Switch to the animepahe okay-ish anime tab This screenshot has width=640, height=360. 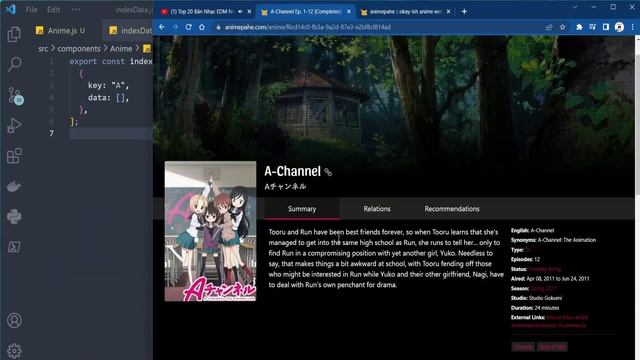[x=405, y=11]
